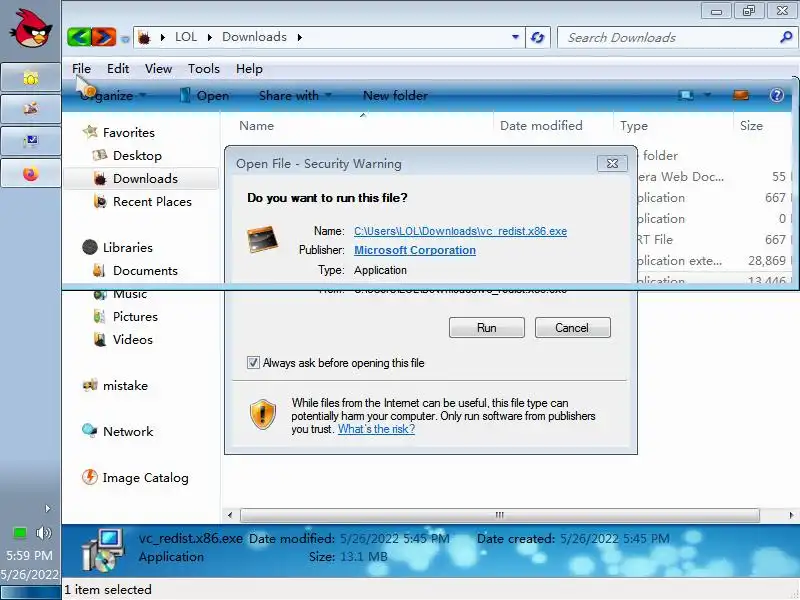
Task: Click the orange Forward navigation arrow
Action: 104,37
